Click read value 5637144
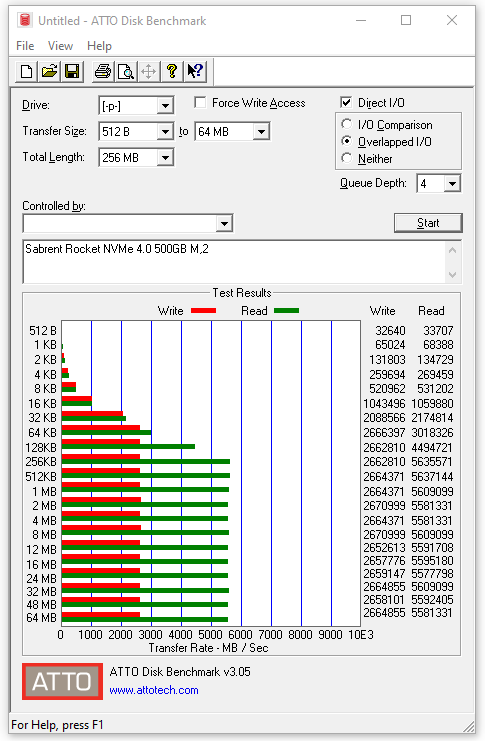Screen dimensions: 485x741 (x=432, y=476)
